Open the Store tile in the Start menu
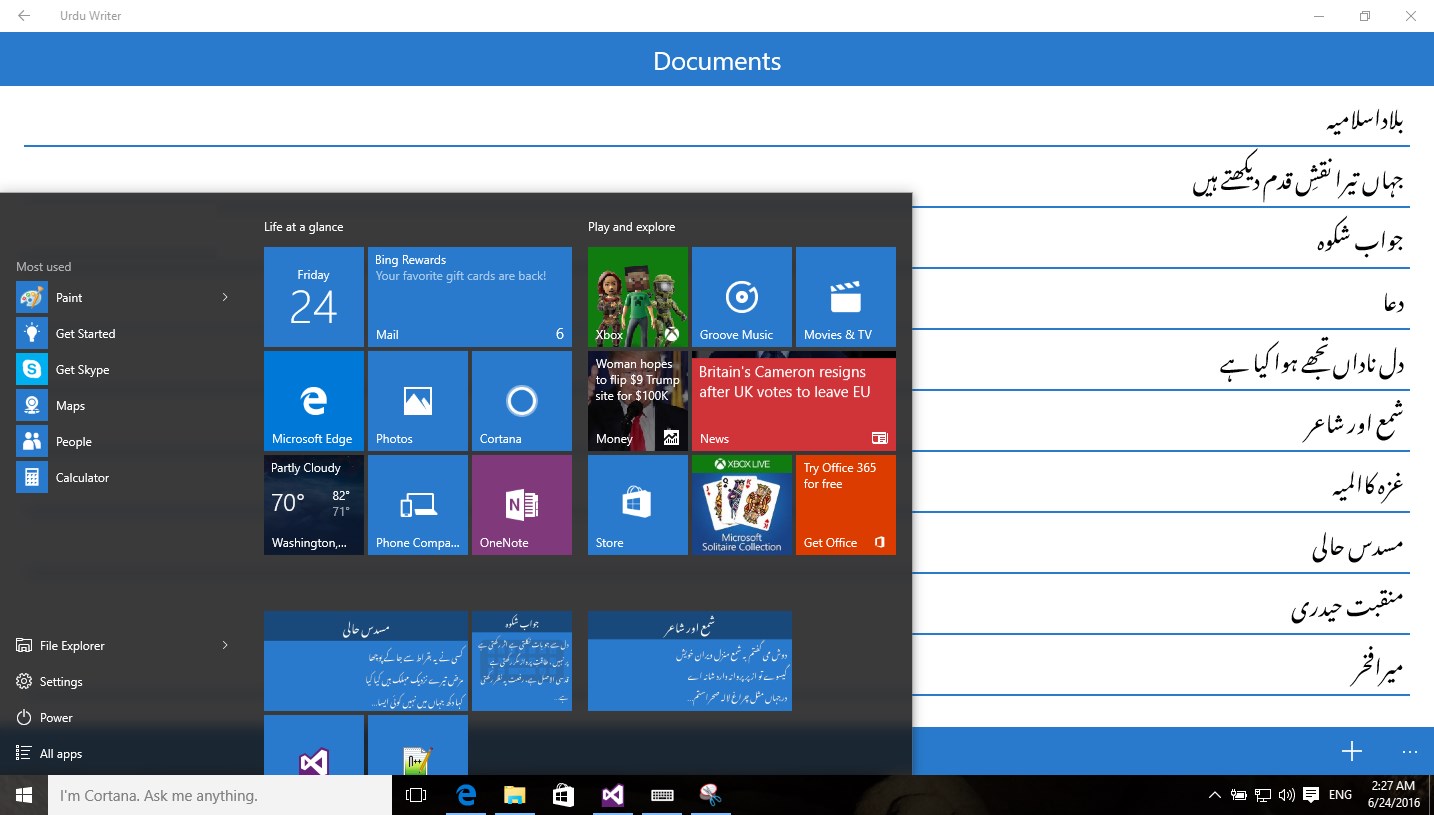1434x815 pixels. (638, 505)
